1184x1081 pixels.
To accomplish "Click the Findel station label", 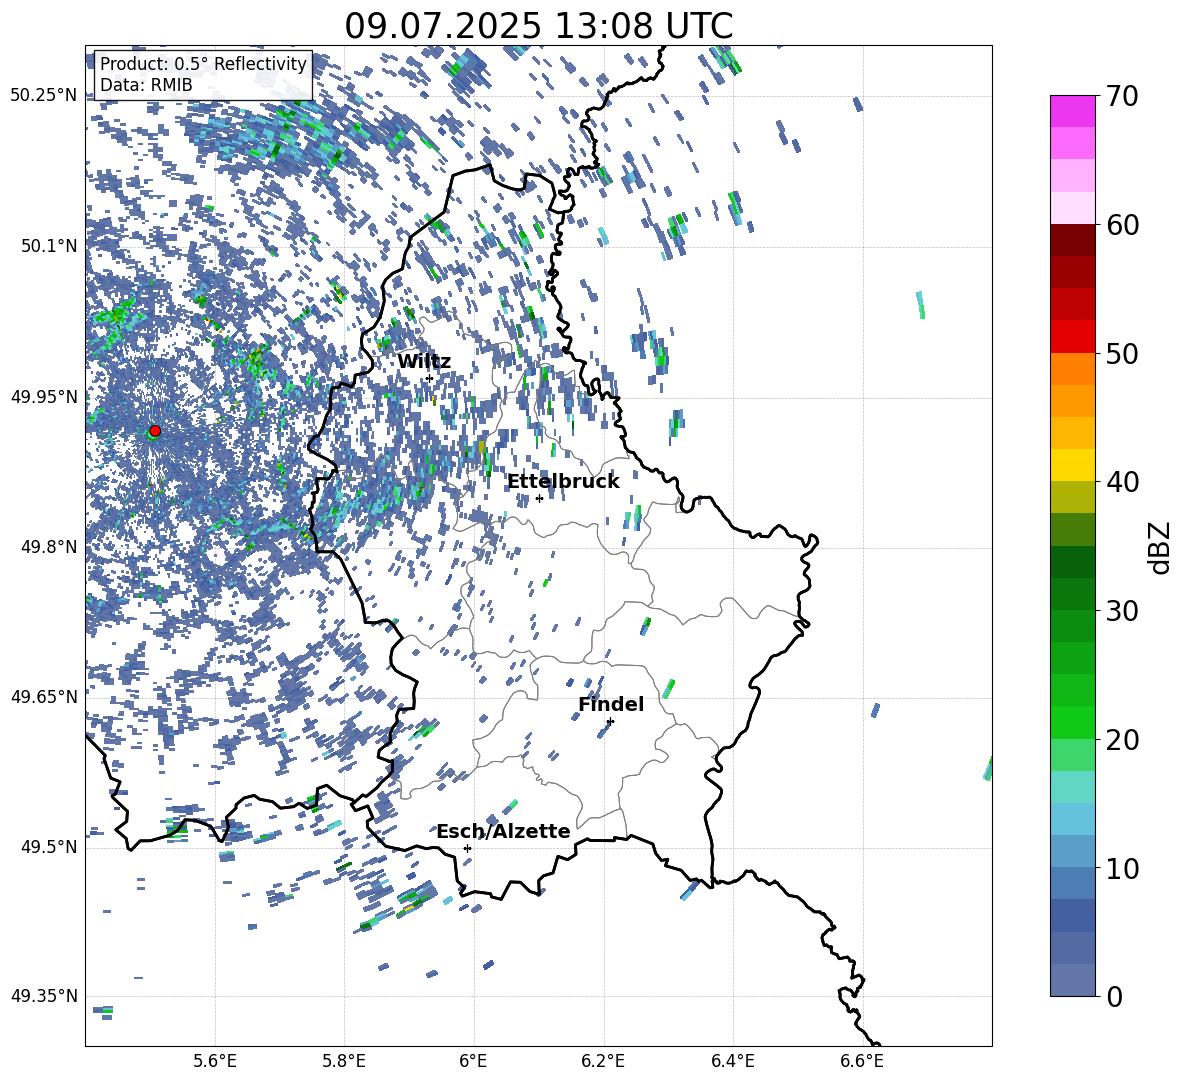I will coord(611,704).
